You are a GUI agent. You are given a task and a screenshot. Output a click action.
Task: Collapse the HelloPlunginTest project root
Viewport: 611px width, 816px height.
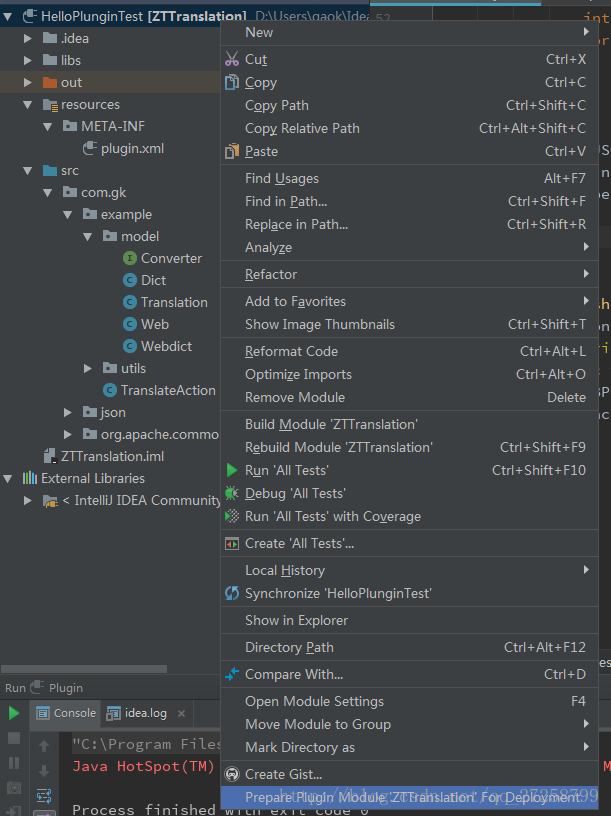pyautogui.click(x=8, y=17)
